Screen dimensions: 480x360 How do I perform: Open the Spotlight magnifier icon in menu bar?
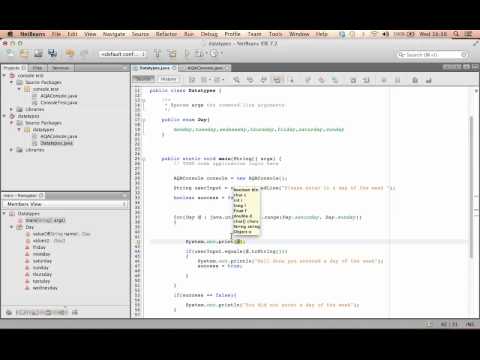pos(456,34)
